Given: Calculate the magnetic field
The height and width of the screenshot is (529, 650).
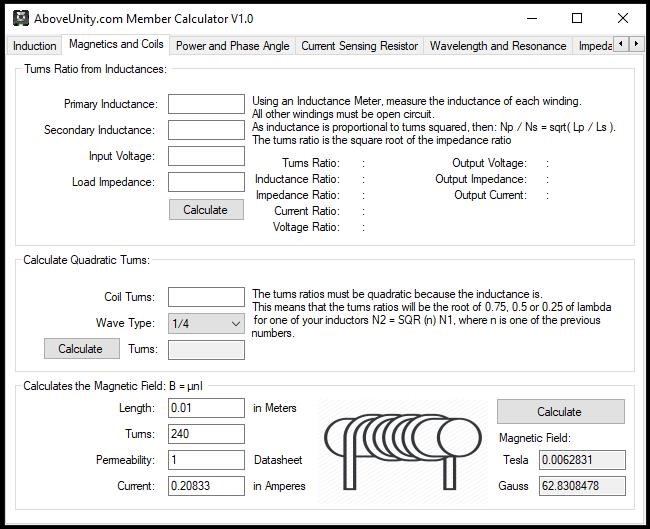Looking at the screenshot, I should click(x=560, y=411).
